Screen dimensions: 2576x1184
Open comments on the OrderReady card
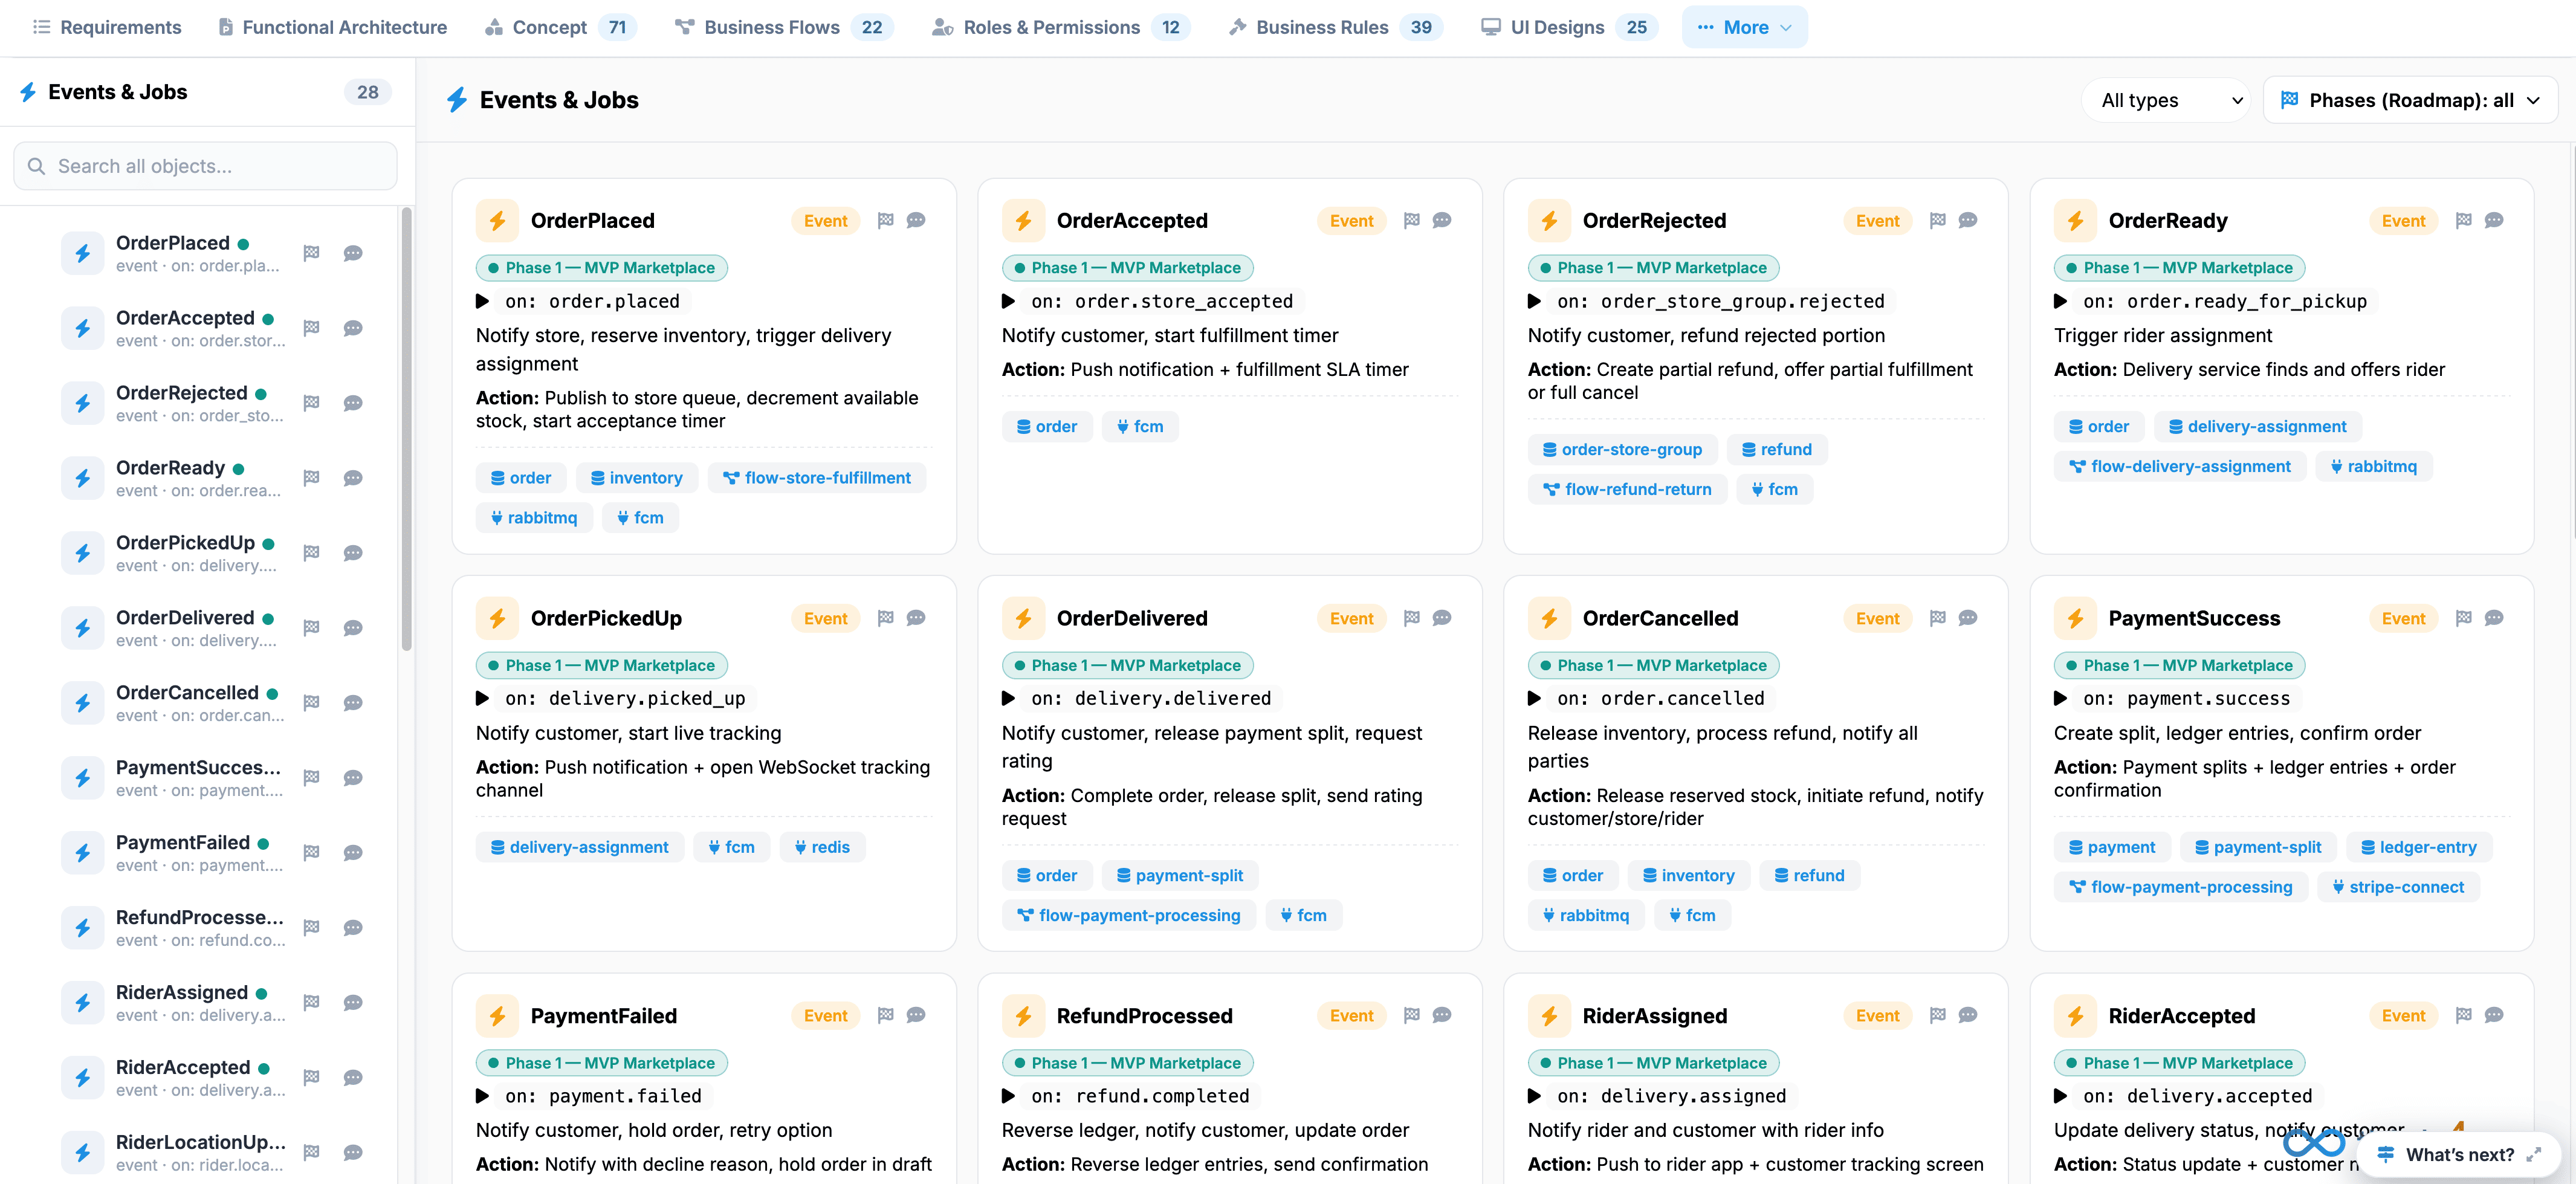pyautogui.click(x=2494, y=220)
